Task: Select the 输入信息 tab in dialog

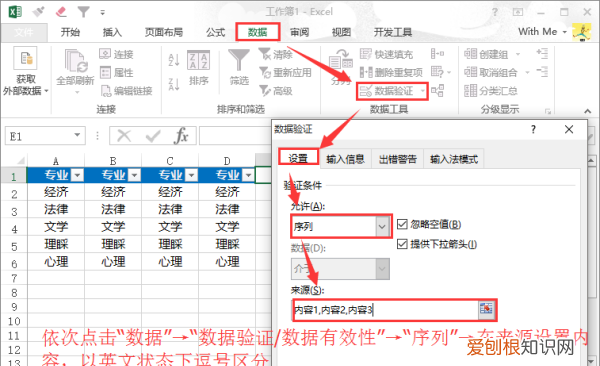Action: 345,159
